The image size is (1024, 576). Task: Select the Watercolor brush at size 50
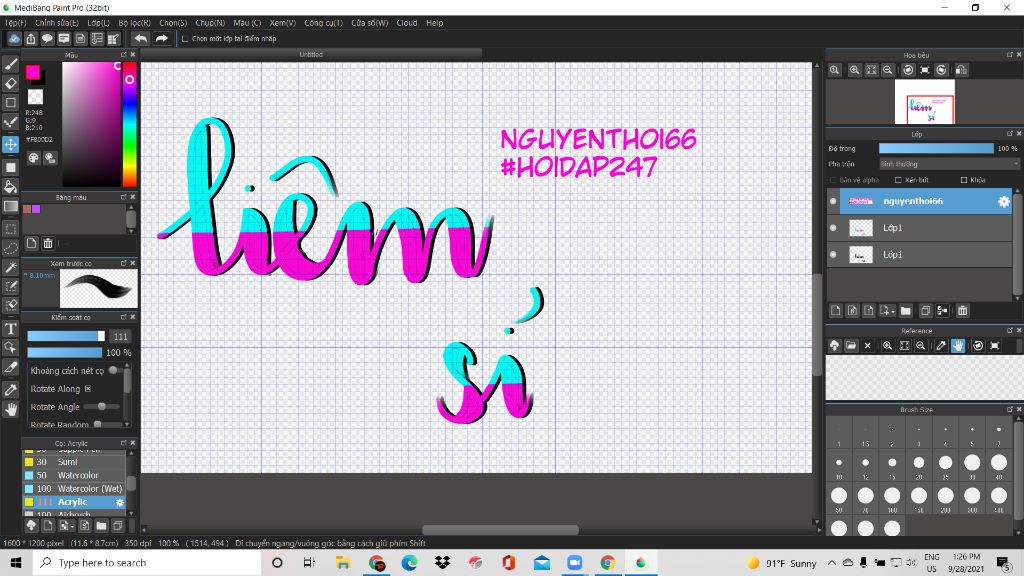[74, 475]
